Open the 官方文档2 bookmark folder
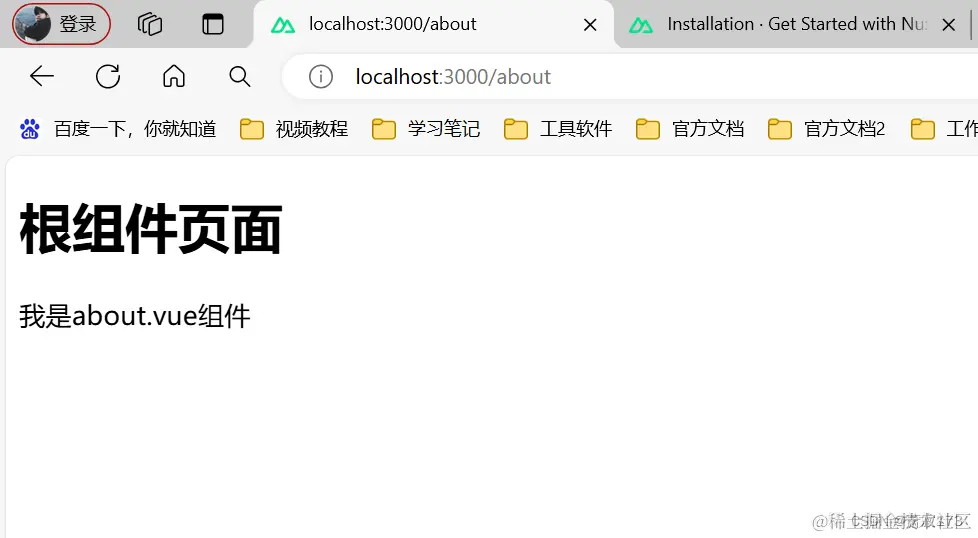Viewport: 978px width, 538px height. pyautogui.click(x=826, y=129)
